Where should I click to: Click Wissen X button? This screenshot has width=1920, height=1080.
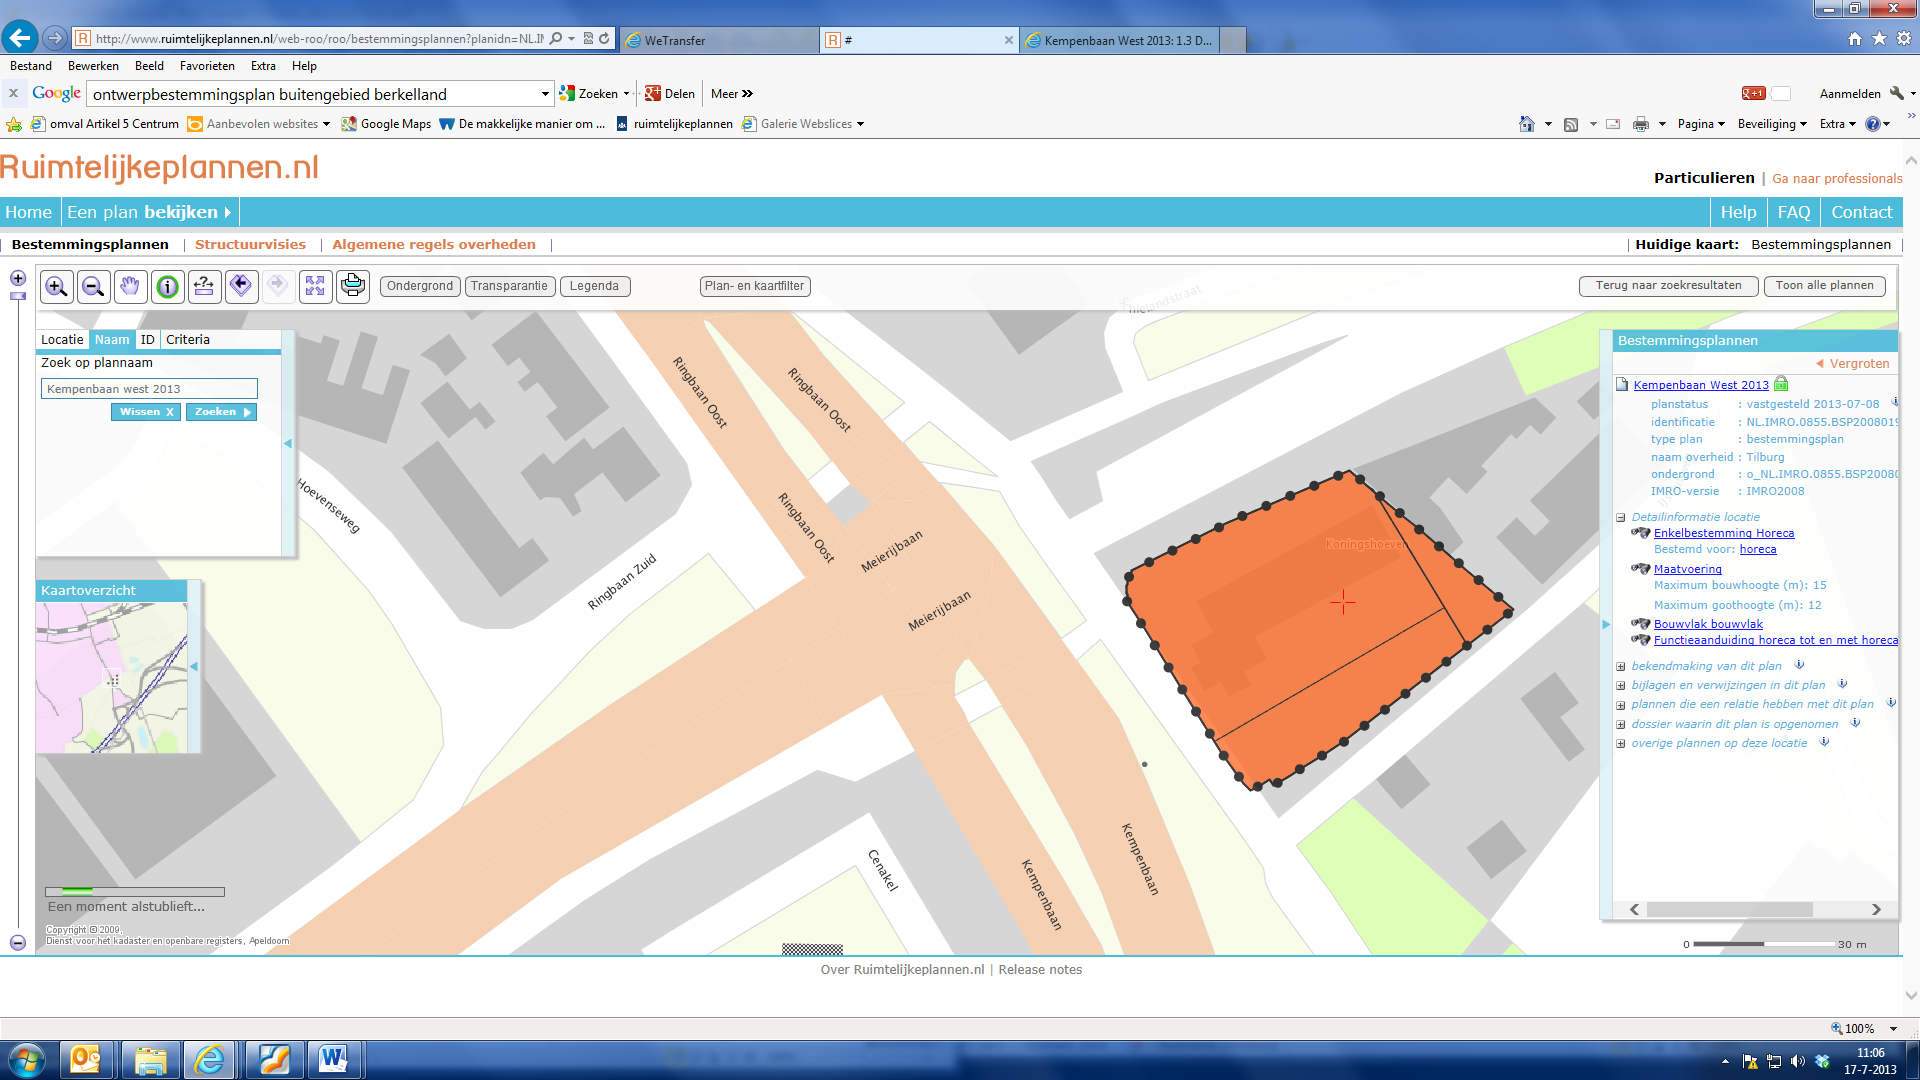pyautogui.click(x=146, y=412)
